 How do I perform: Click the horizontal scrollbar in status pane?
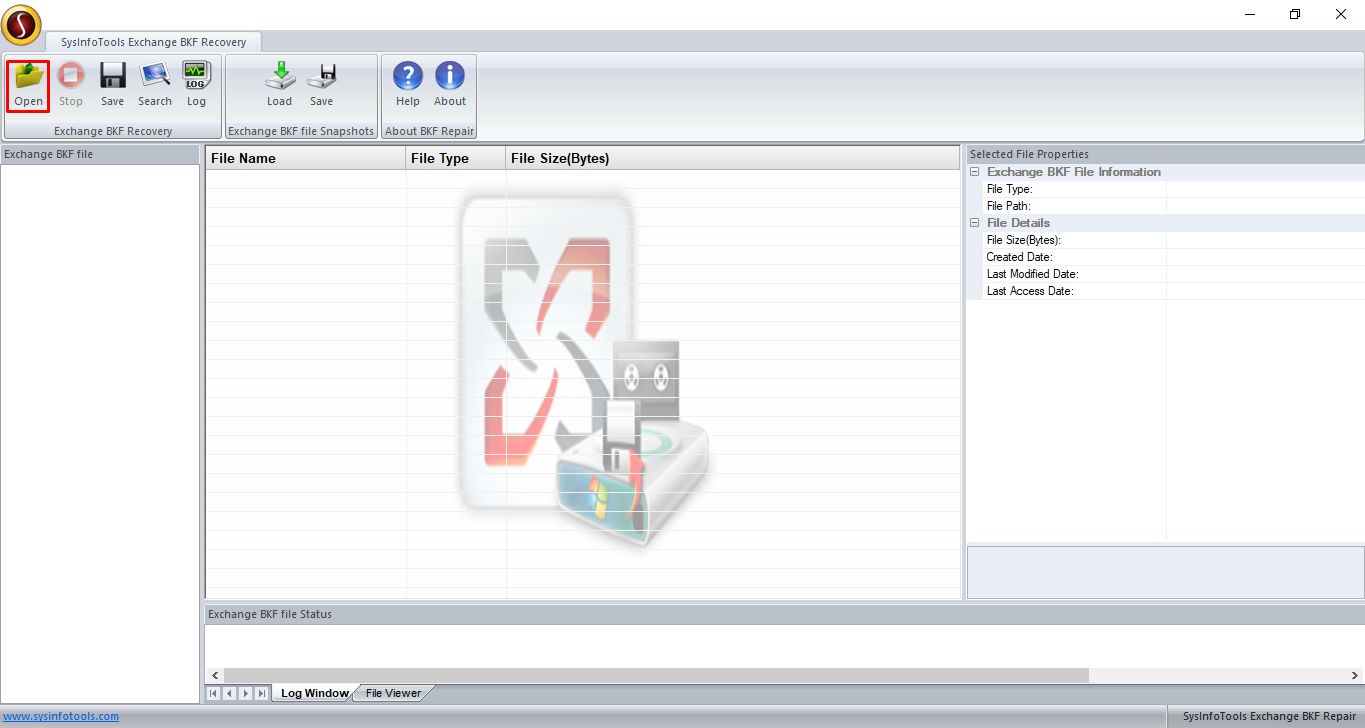(656, 676)
